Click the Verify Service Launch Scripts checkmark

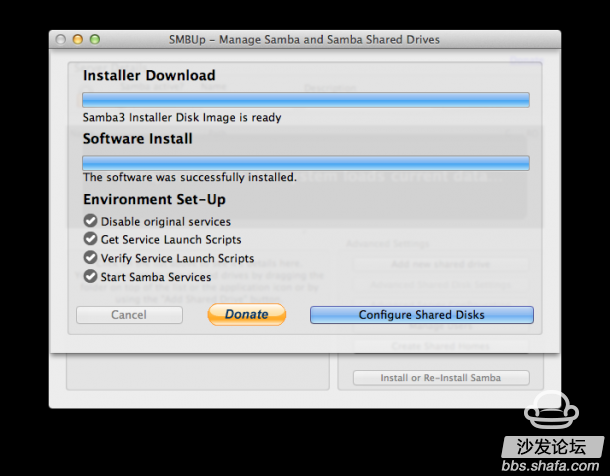(x=90, y=257)
